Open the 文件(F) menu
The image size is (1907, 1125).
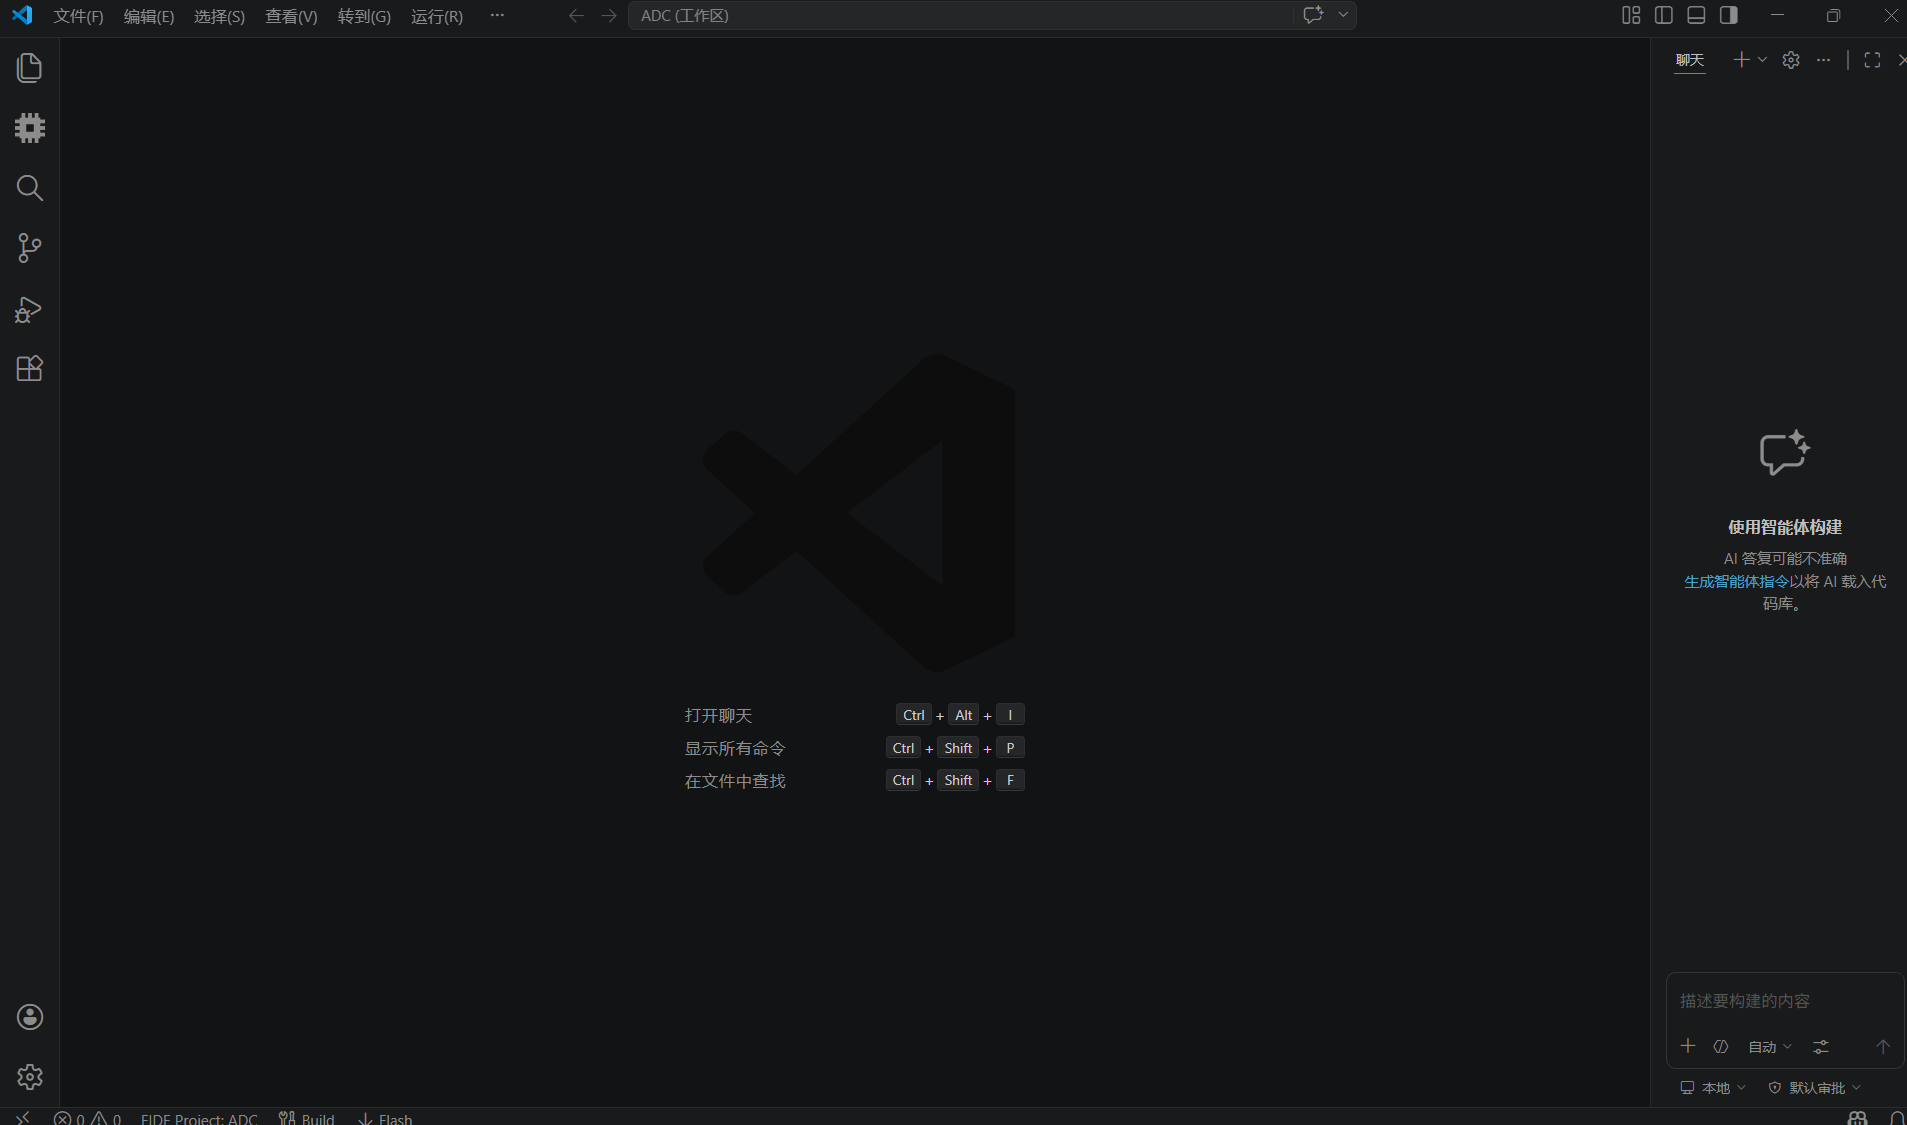point(78,16)
